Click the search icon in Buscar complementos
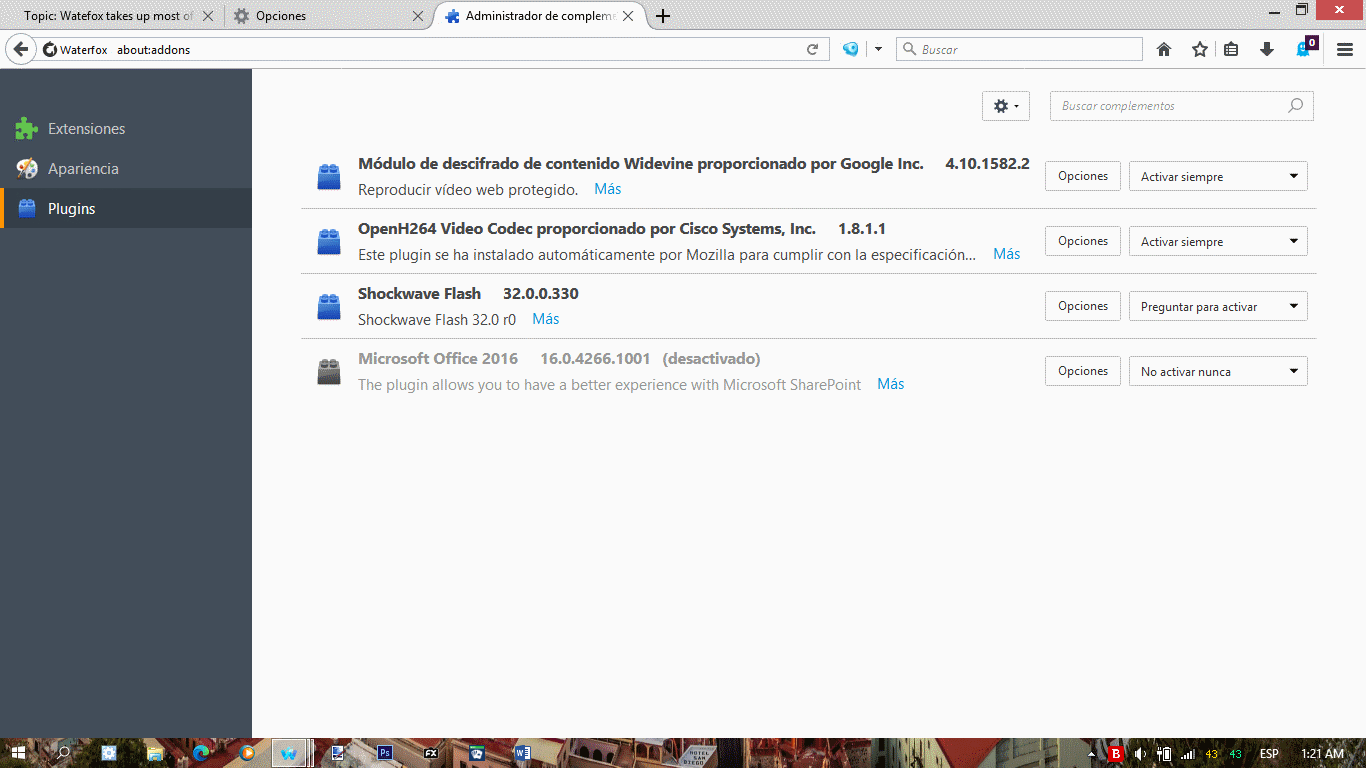The width and height of the screenshot is (1366, 768). tap(1296, 106)
